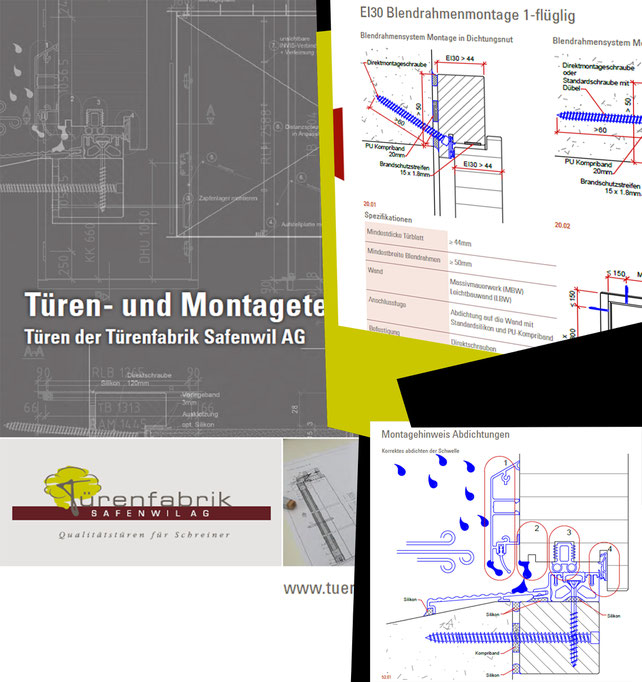Click the red drawing number '20.02'
This screenshot has height=682, width=642.
(x=562, y=225)
